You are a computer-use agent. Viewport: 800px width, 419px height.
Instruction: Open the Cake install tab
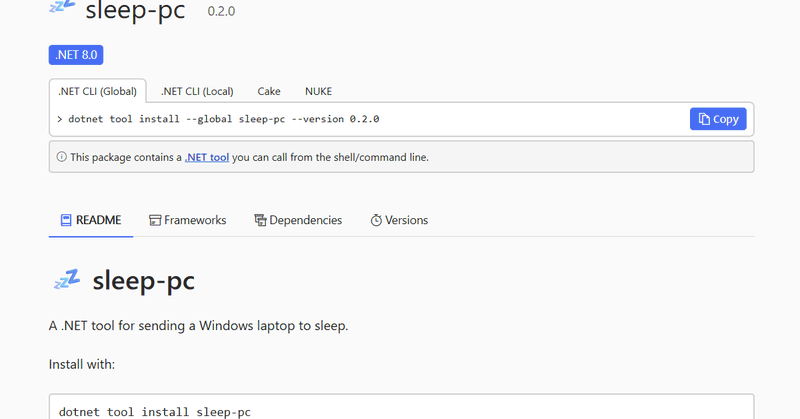point(269,91)
